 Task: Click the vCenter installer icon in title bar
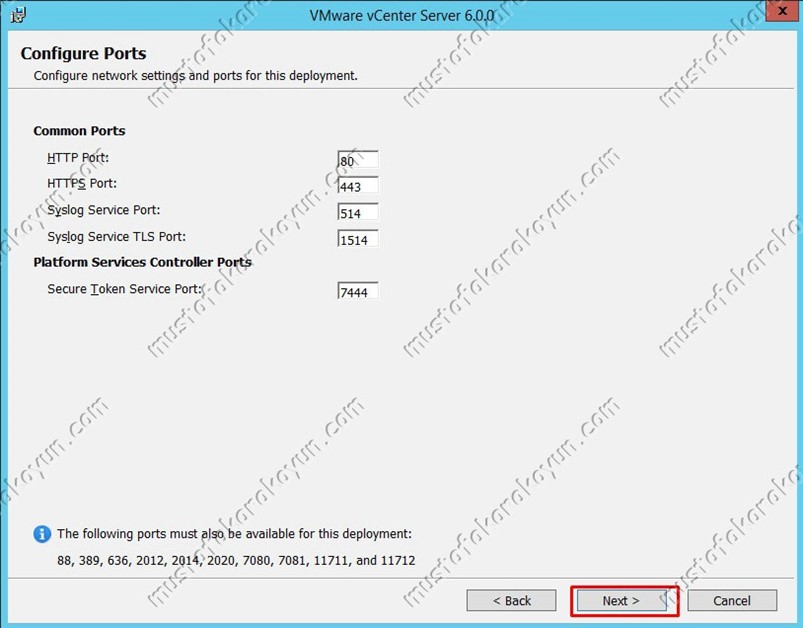click(x=18, y=15)
